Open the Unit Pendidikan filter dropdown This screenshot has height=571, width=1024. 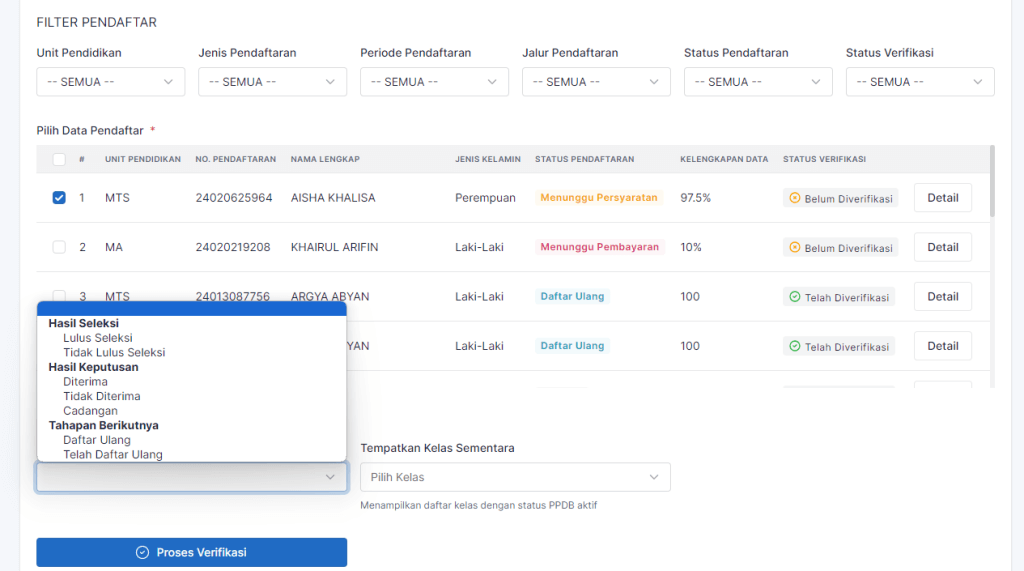tap(110, 82)
